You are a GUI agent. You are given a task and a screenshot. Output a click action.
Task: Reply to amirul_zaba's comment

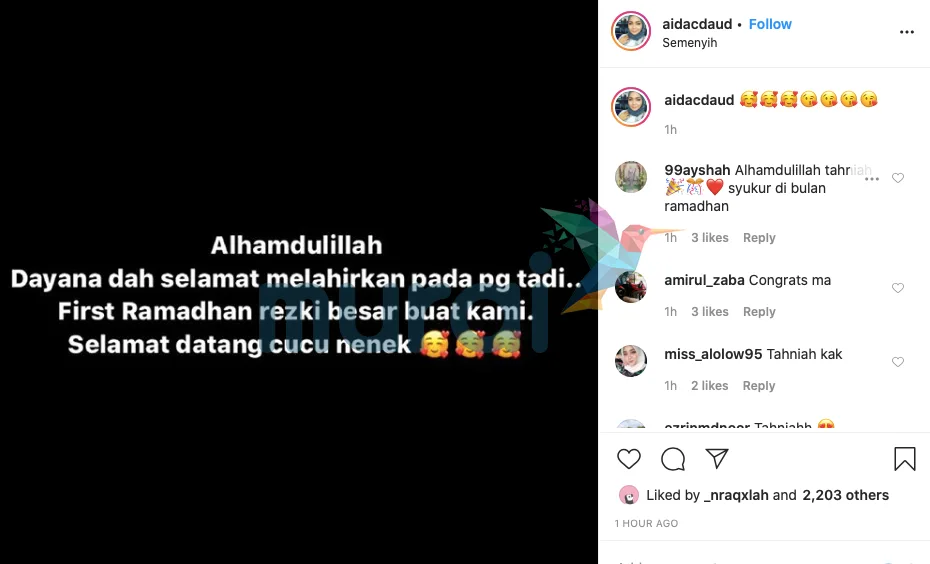(759, 312)
